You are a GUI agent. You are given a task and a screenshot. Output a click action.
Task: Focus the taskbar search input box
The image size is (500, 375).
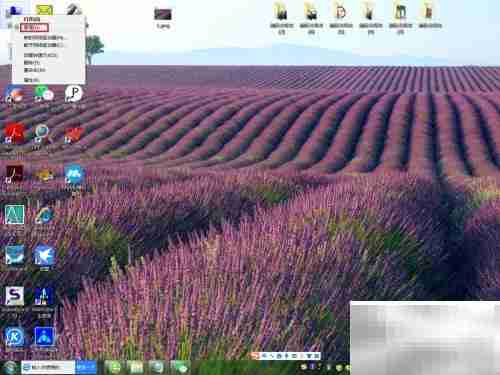(x=48, y=367)
